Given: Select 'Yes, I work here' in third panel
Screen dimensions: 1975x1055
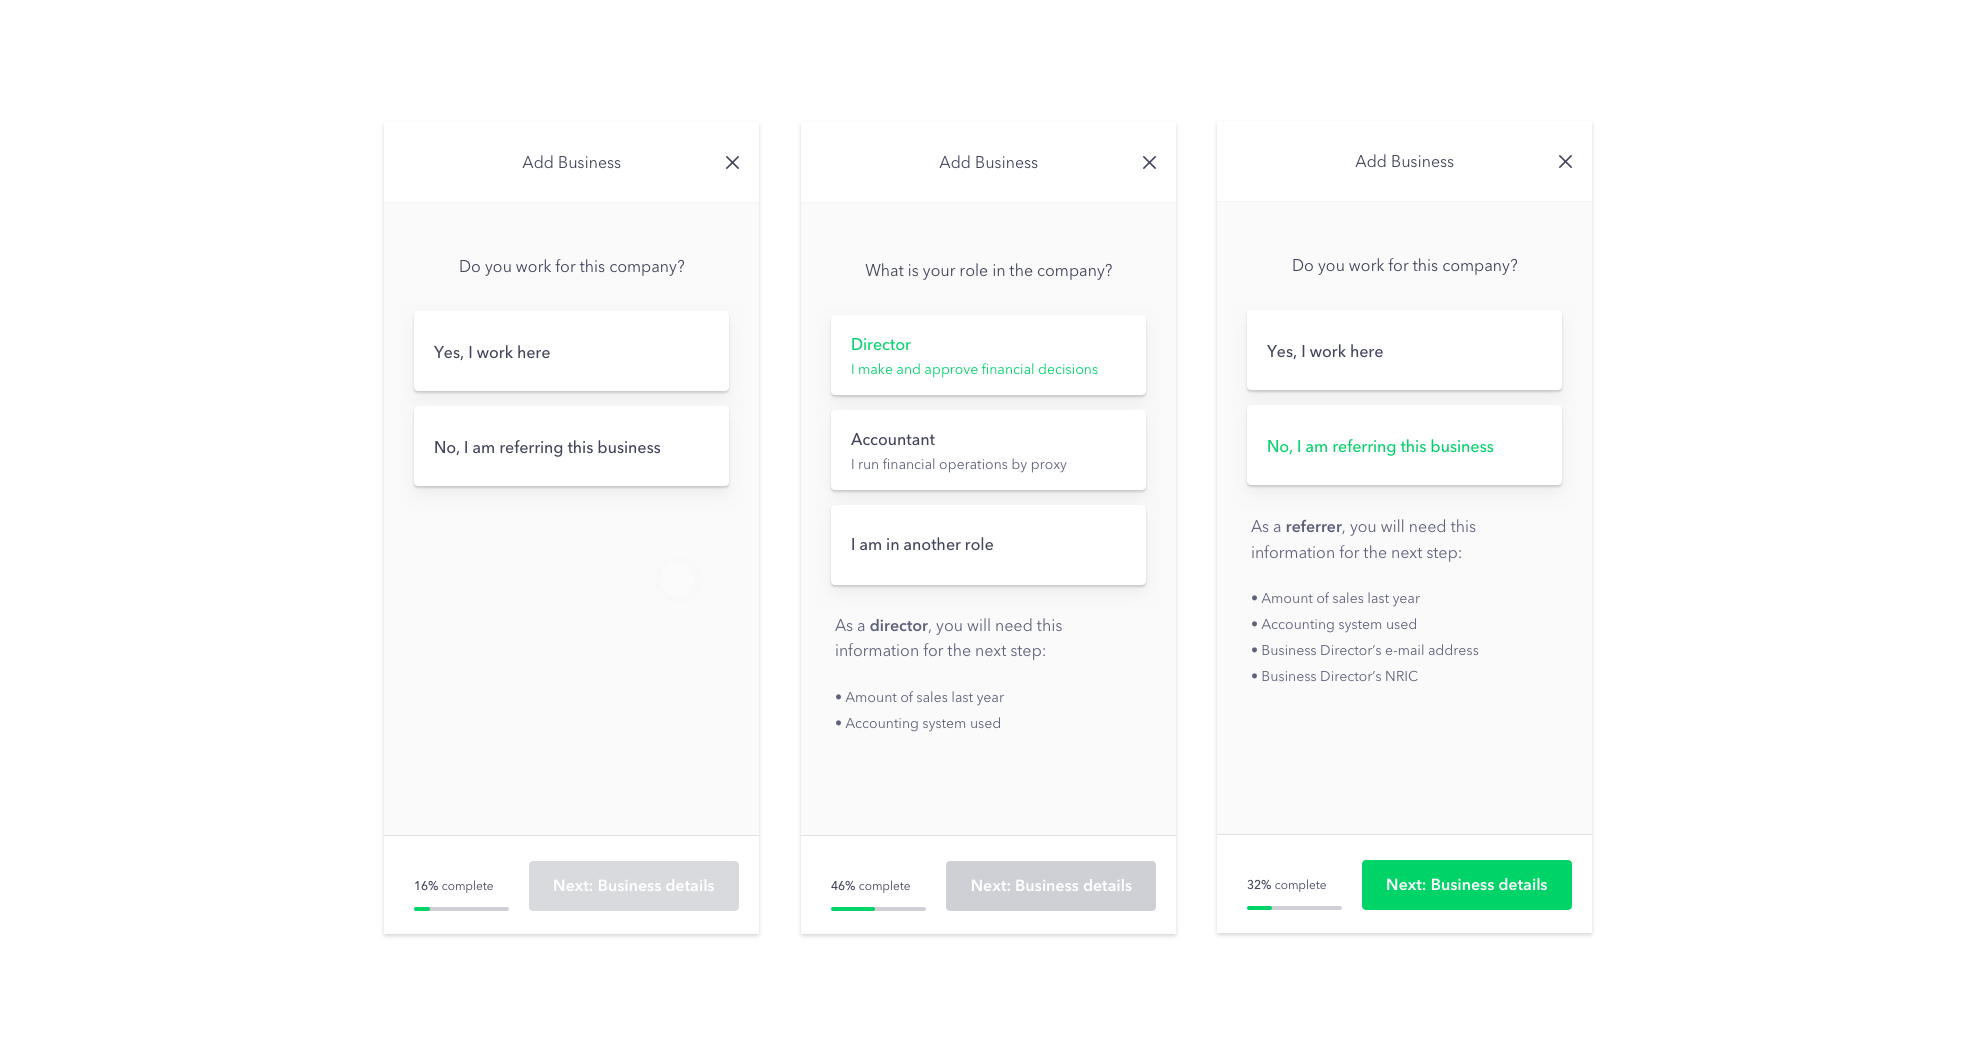Looking at the screenshot, I should pos(1404,350).
